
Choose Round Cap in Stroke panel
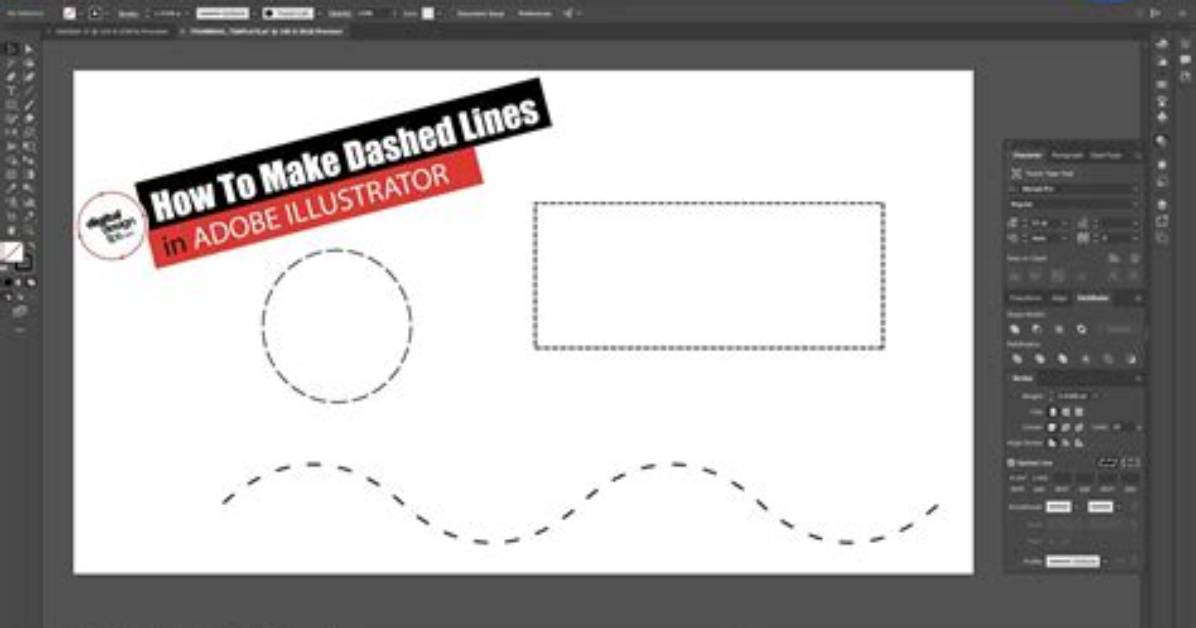(1066, 412)
